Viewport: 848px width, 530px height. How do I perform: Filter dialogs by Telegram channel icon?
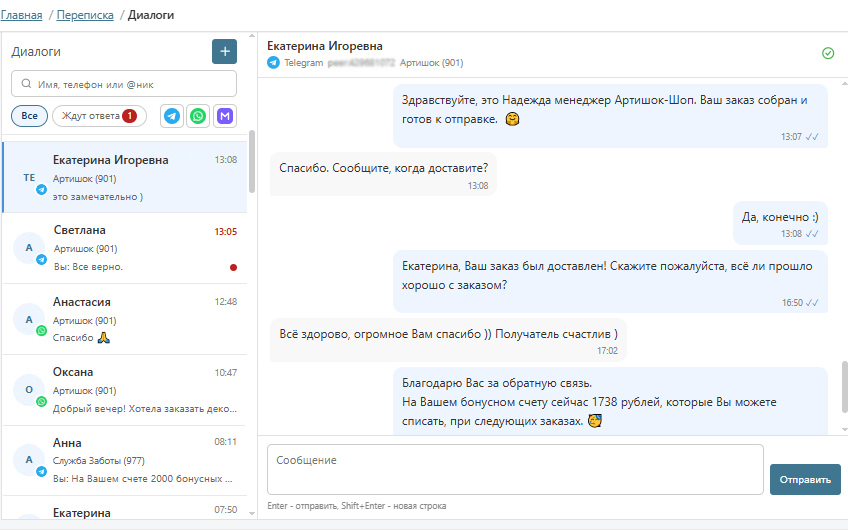coord(172,116)
